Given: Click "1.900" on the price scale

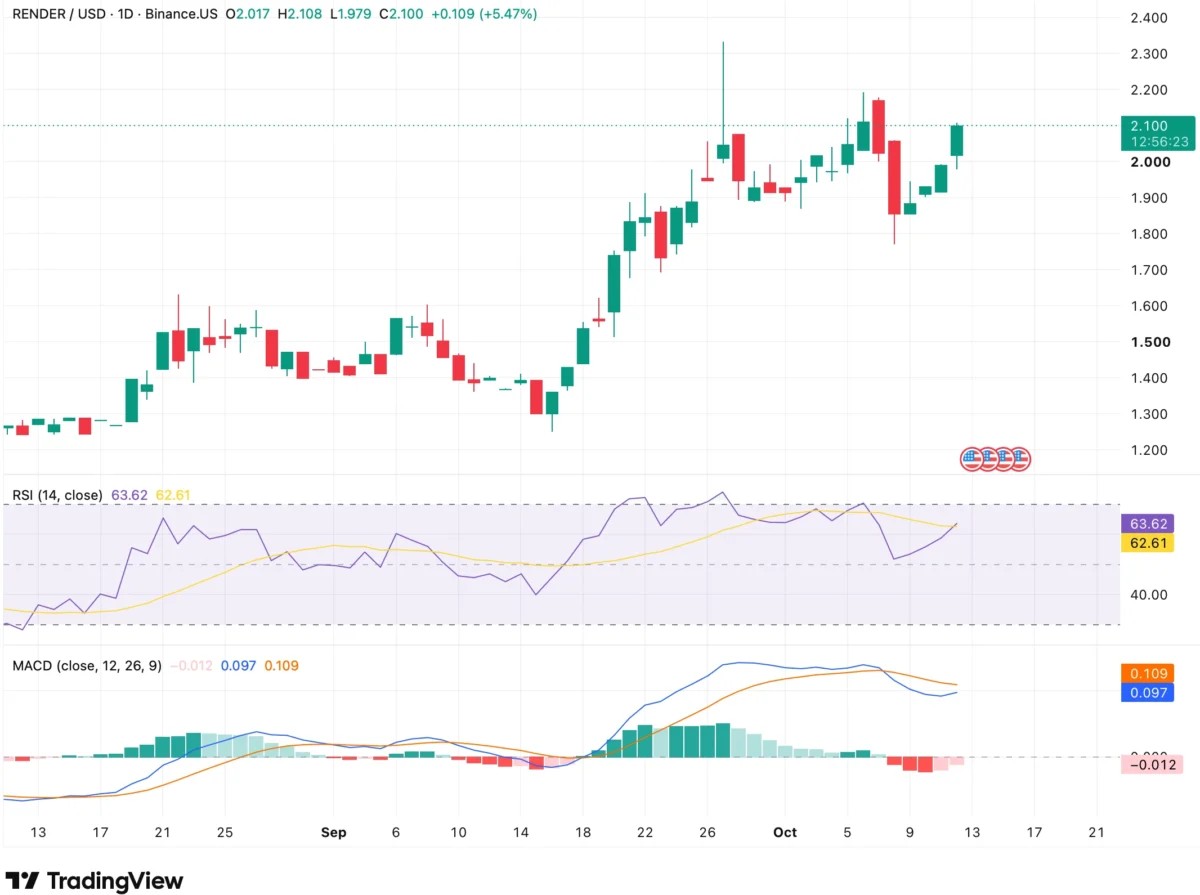Looking at the screenshot, I should point(1148,198).
